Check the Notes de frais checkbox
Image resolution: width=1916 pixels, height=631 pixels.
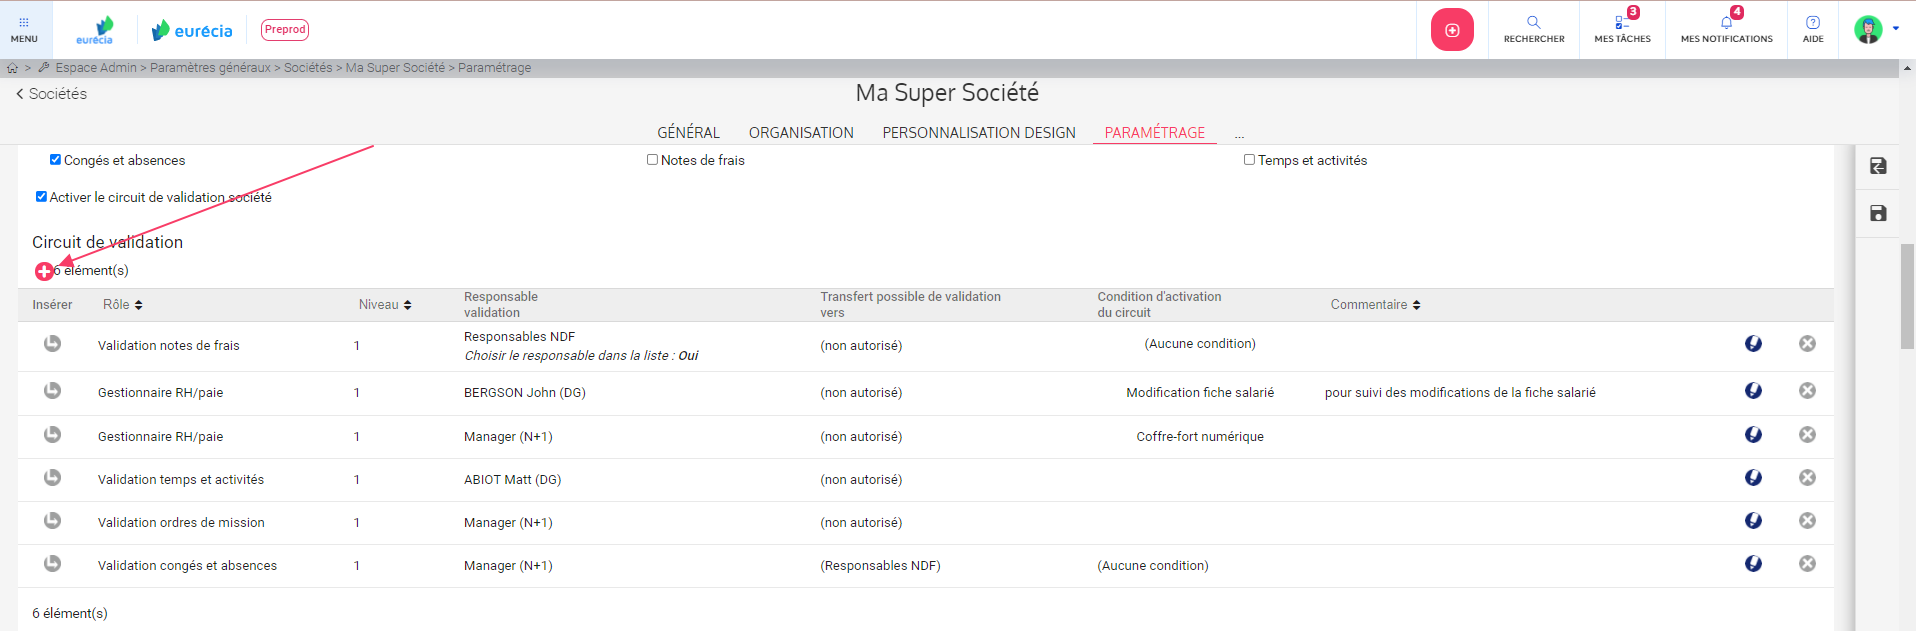point(652,160)
